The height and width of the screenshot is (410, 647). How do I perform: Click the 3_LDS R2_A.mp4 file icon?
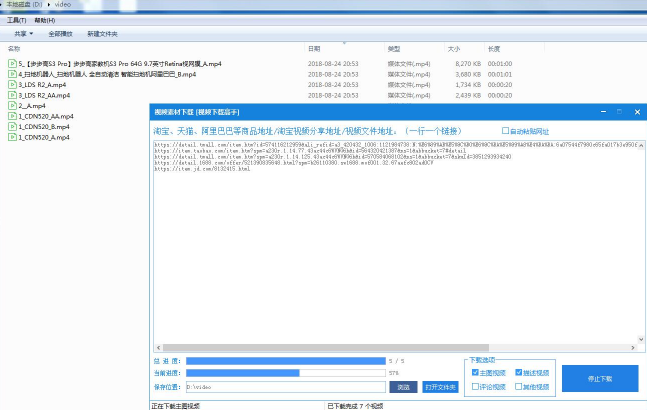[12, 85]
